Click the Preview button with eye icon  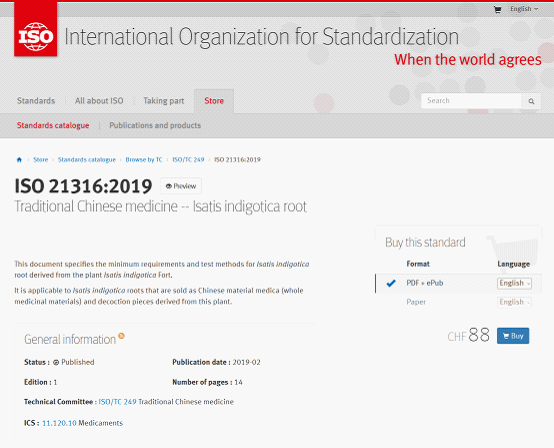[181, 186]
